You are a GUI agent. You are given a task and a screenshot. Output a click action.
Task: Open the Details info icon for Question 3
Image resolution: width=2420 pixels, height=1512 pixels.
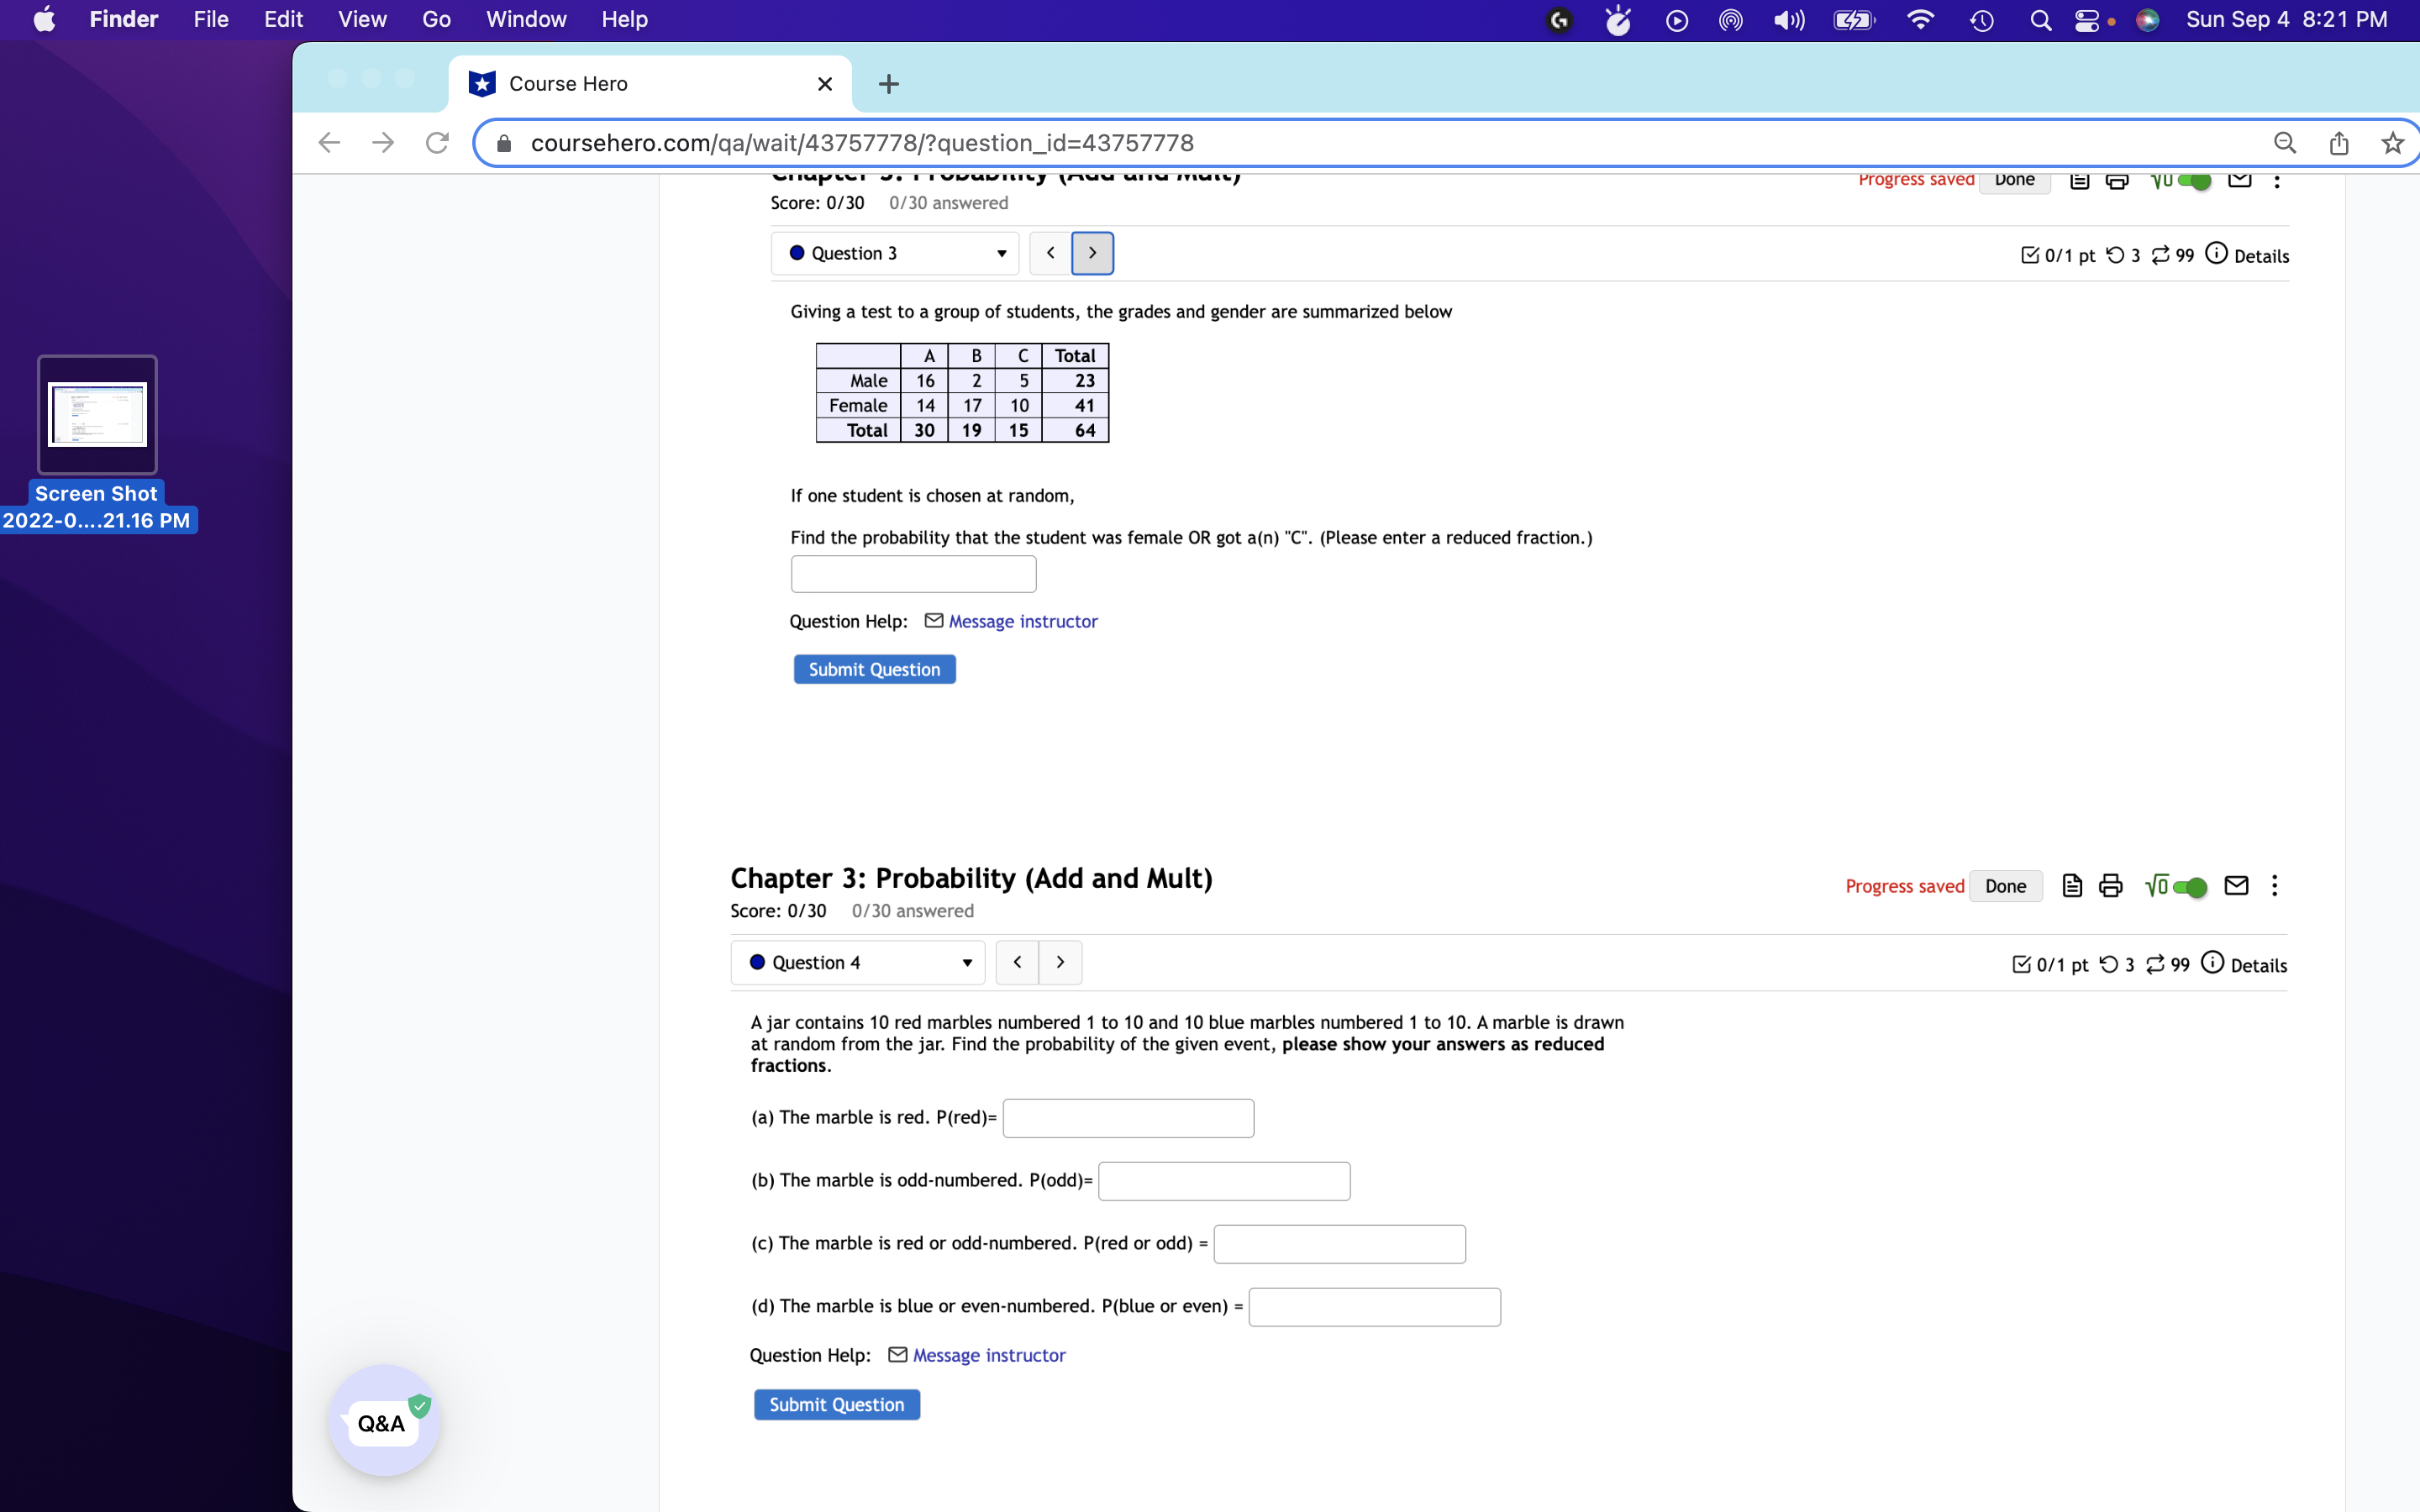(x=2216, y=254)
